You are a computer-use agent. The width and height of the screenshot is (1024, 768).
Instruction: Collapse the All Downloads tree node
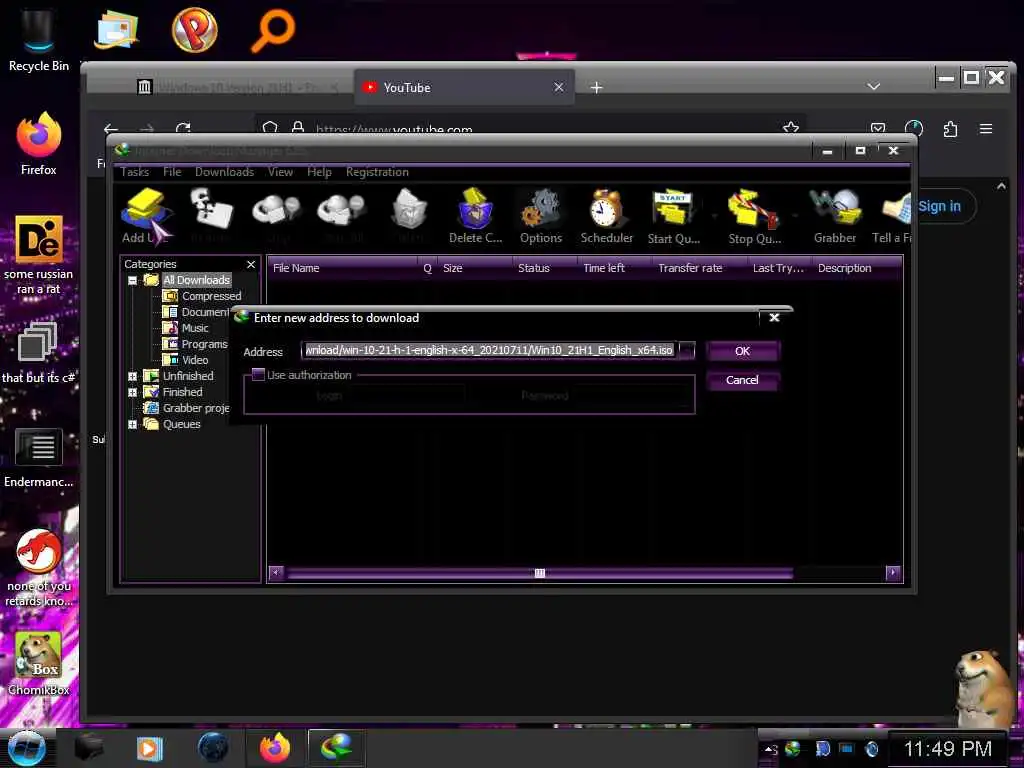click(x=133, y=280)
